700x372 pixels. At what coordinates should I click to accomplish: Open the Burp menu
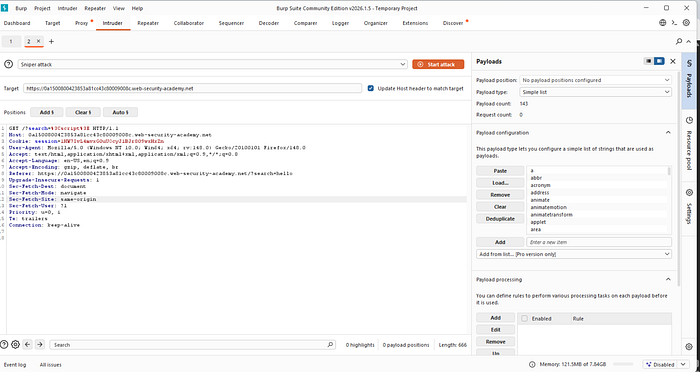pyautogui.click(x=21, y=8)
